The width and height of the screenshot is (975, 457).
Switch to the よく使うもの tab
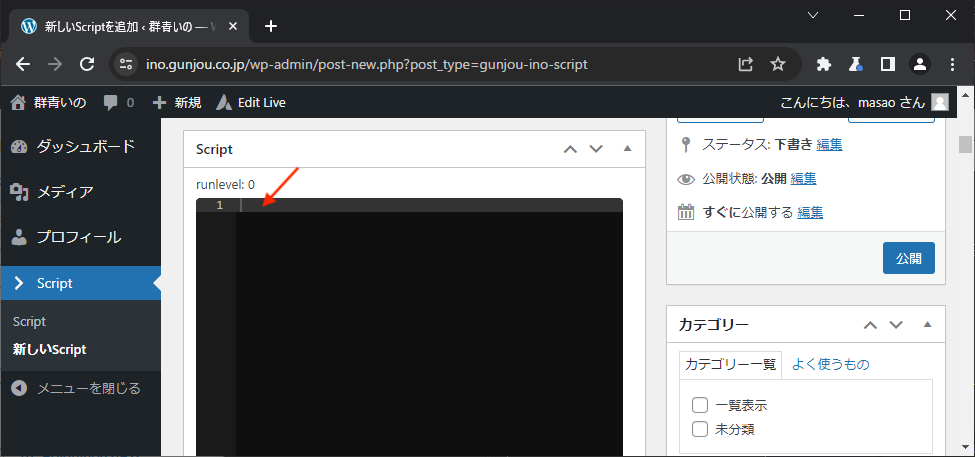click(x=830, y=364)
